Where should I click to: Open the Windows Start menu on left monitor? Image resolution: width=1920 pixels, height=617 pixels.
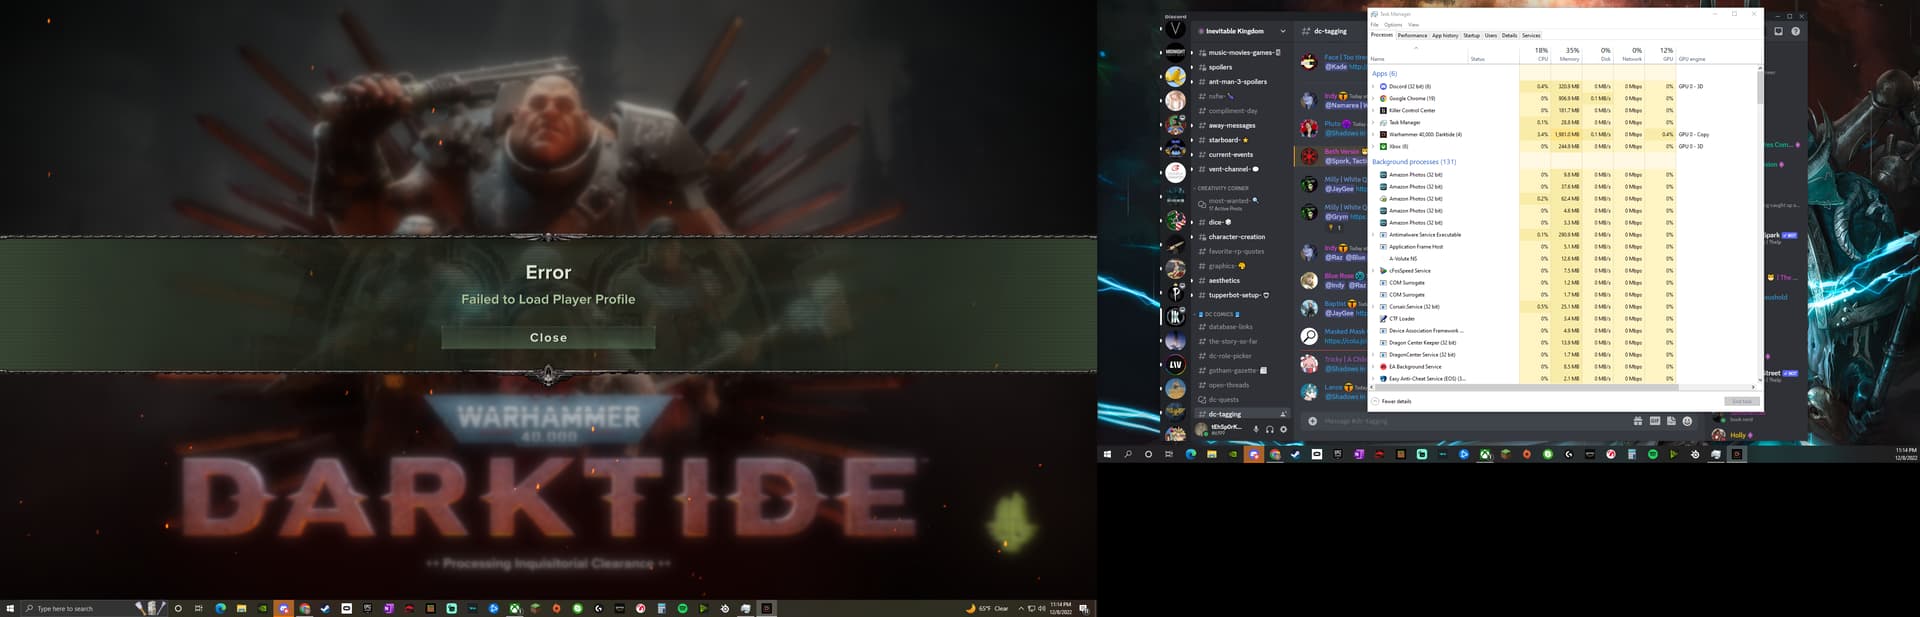pos(10,608)
